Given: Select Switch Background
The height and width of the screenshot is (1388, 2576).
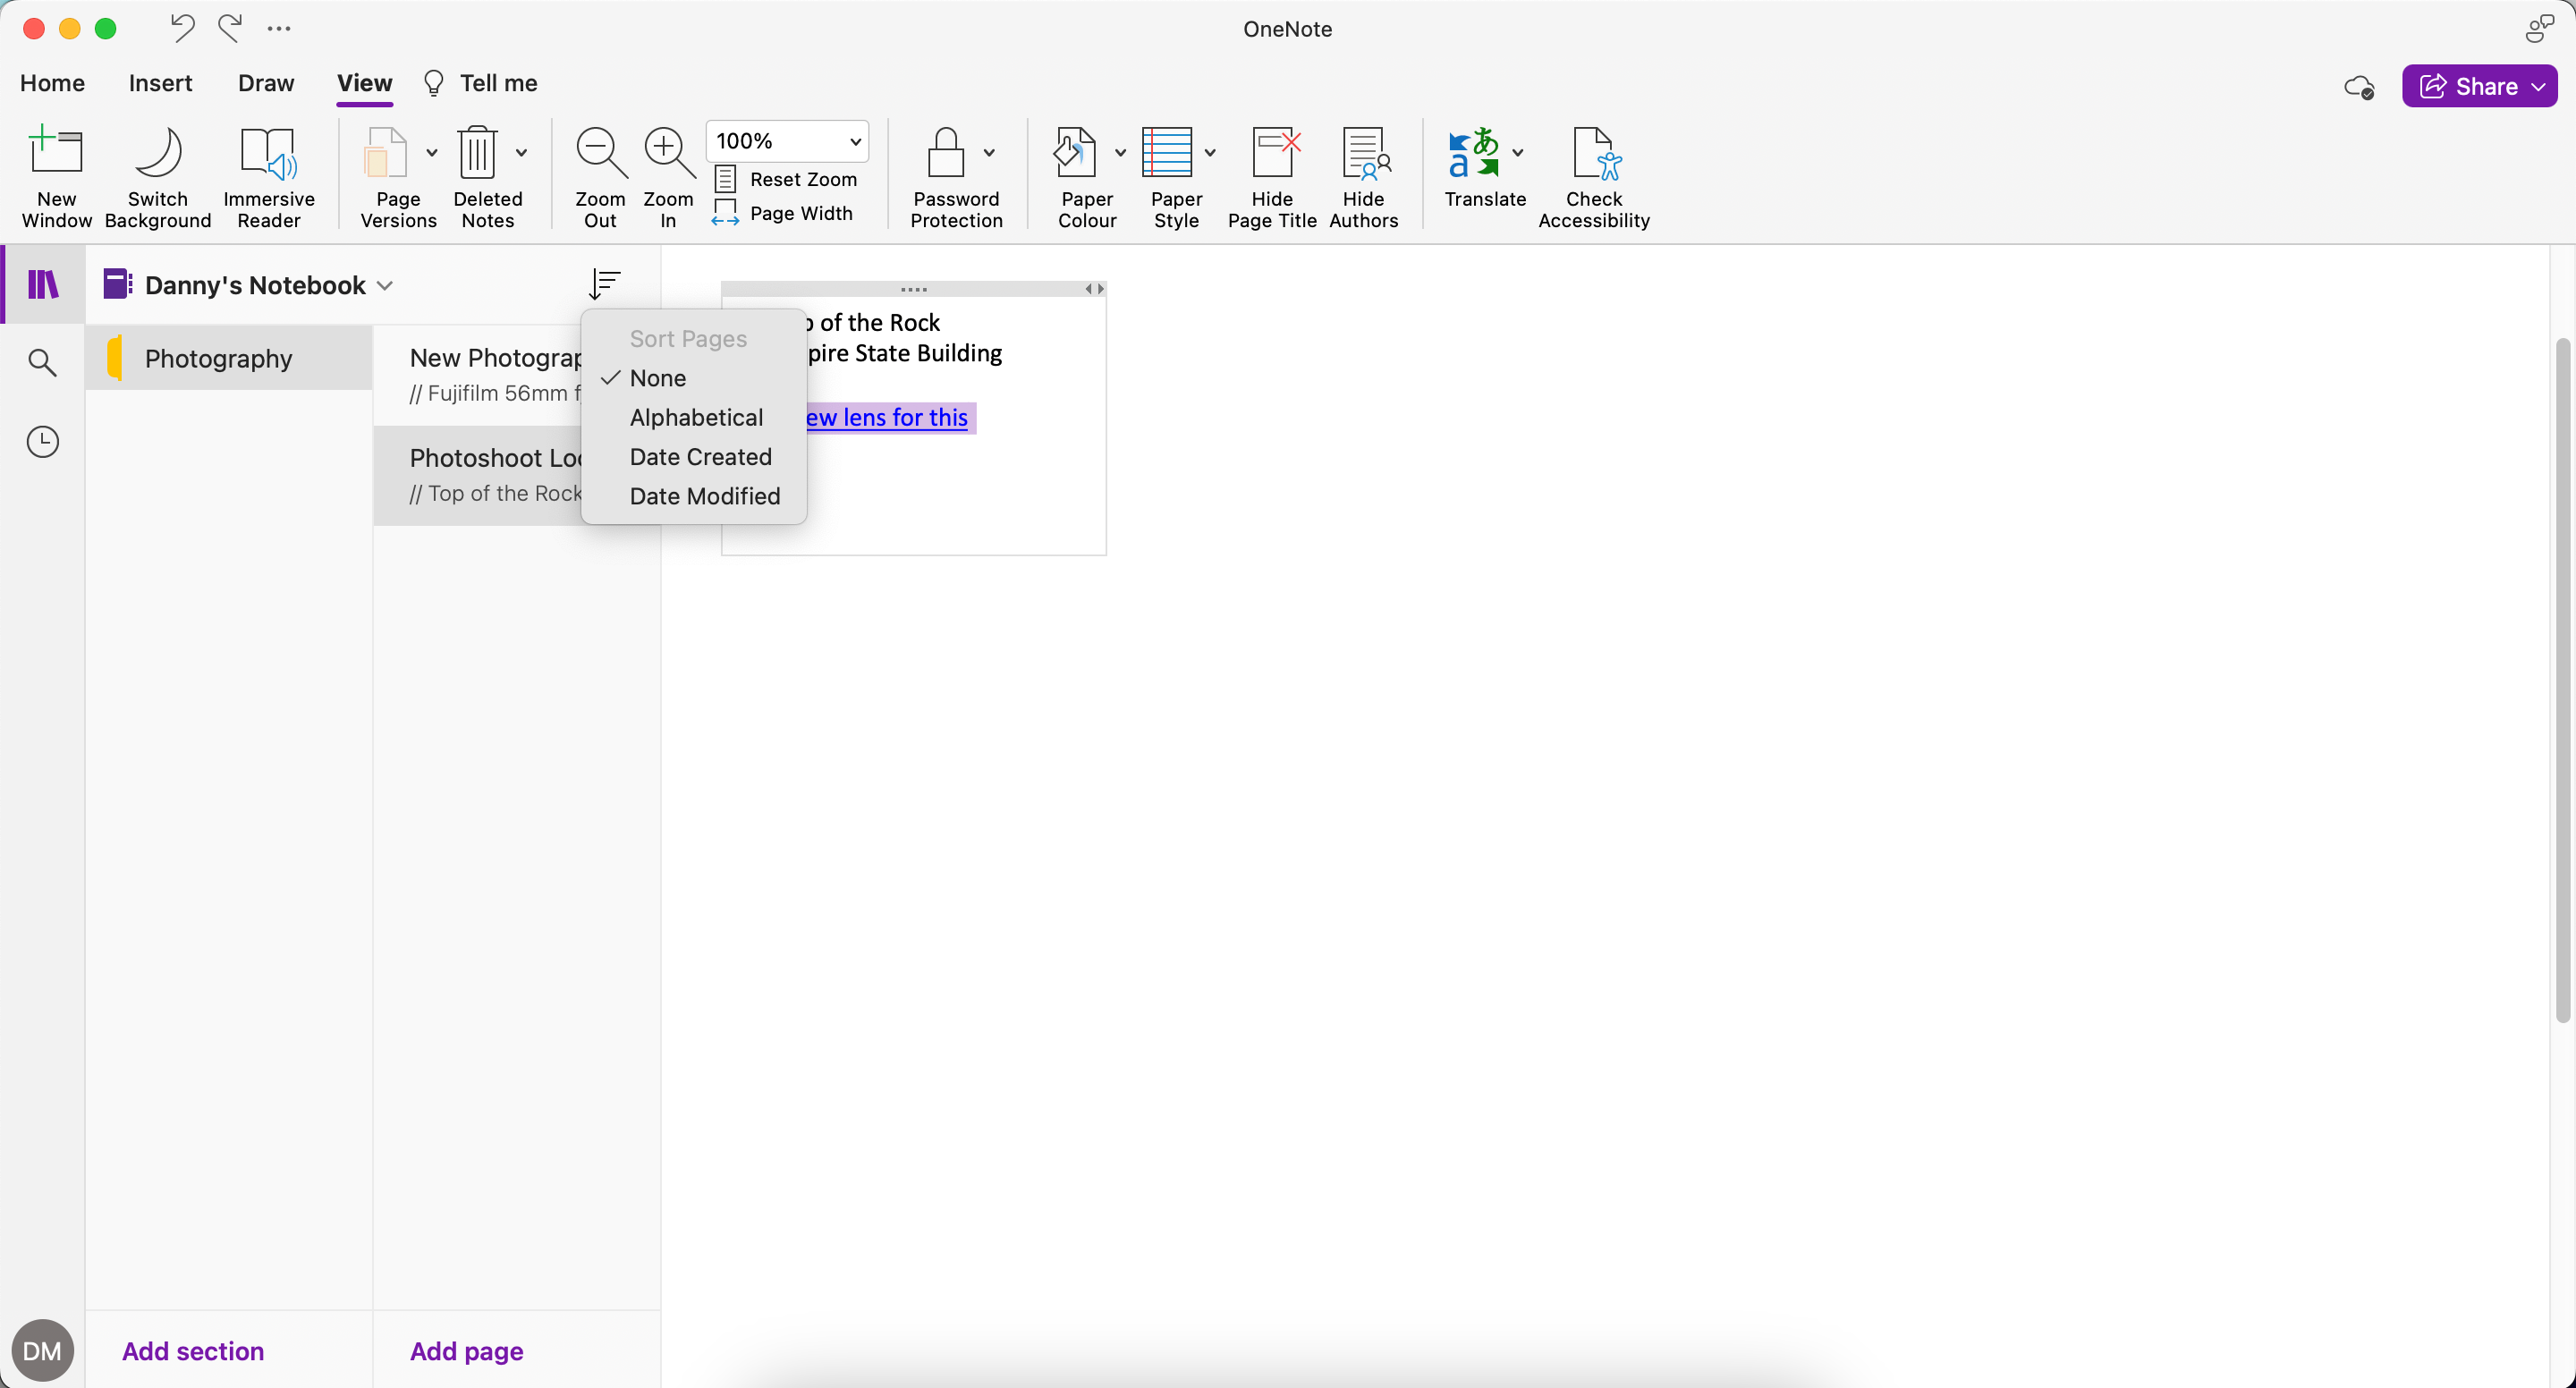Looking at the screenshot, I should tap(158, 176).
